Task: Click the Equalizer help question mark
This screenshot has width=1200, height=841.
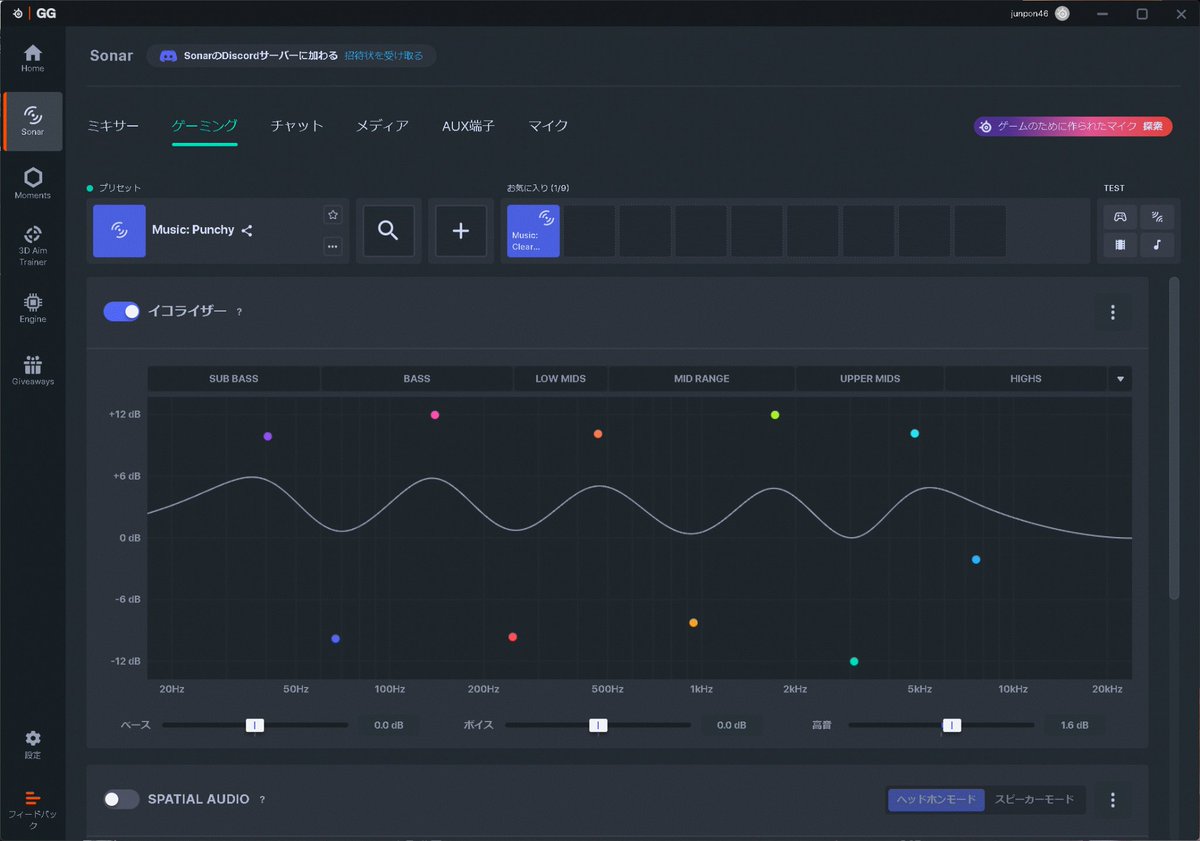Action: 239,312
